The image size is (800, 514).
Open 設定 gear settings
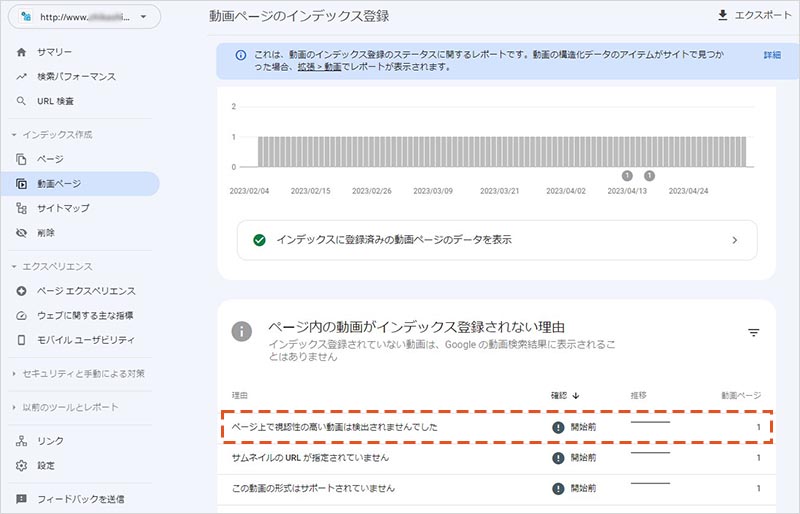coord(46,465)
